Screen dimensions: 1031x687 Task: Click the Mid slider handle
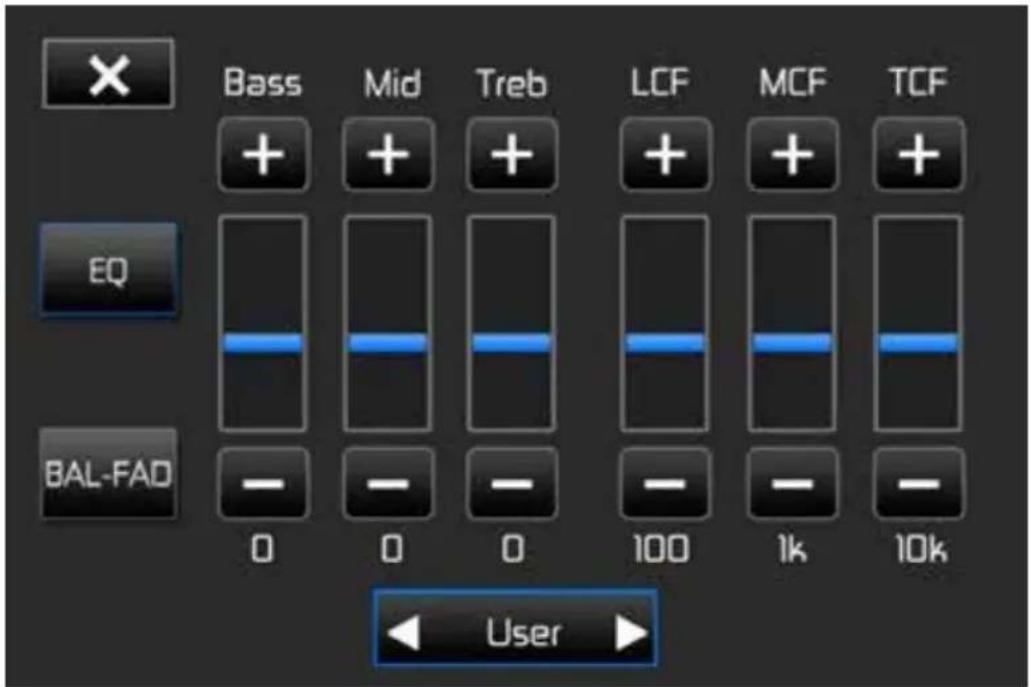(388, 343)
